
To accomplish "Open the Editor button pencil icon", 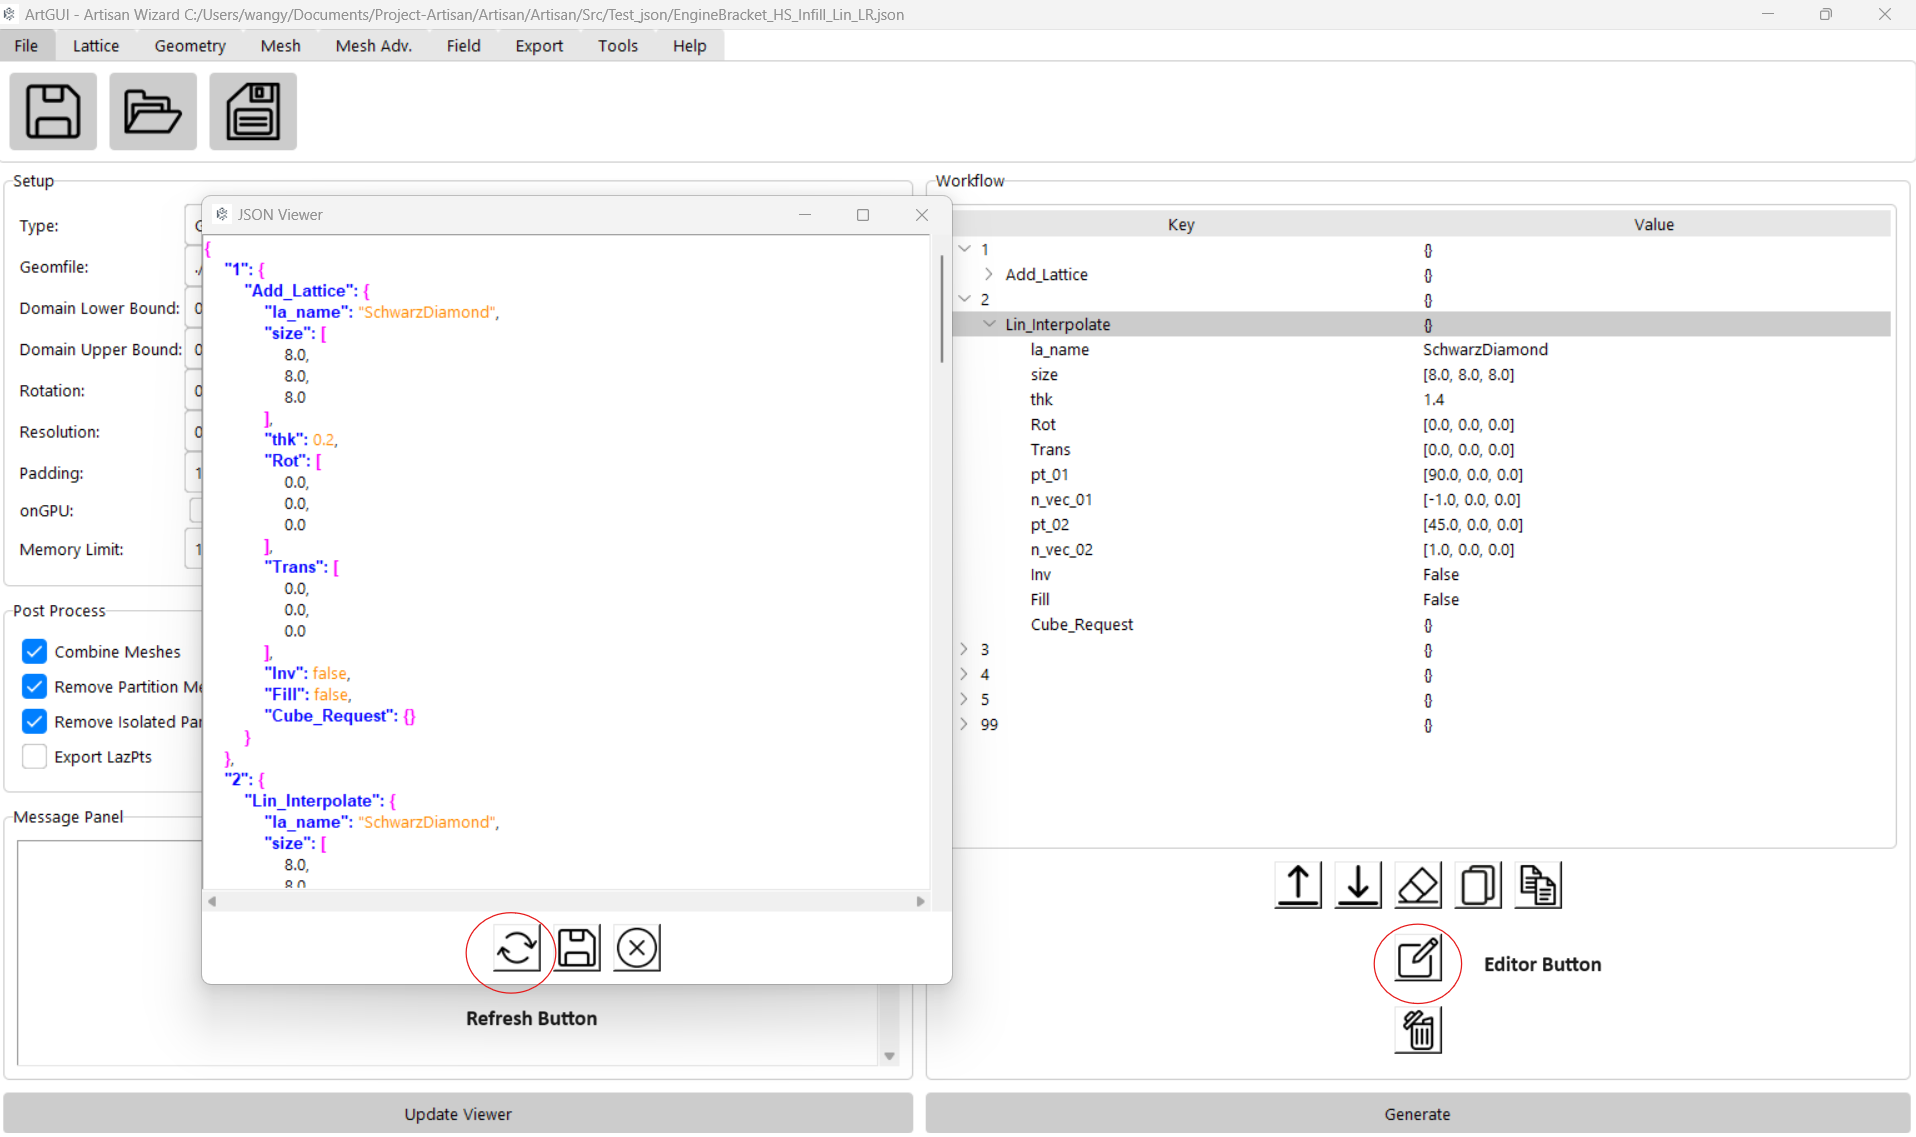I will click(1418, 960).
